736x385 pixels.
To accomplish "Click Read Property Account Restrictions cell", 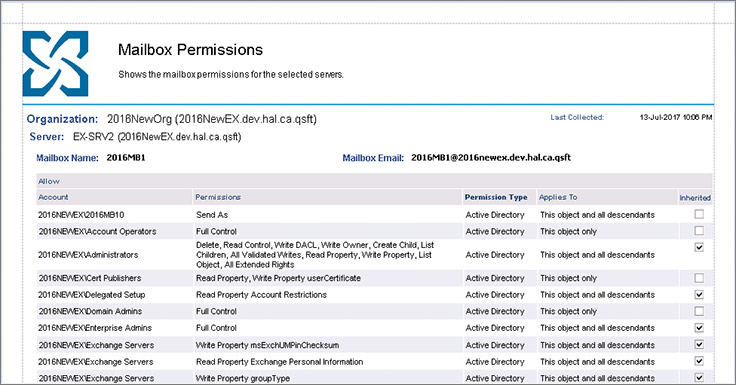I will pos(261,295).
